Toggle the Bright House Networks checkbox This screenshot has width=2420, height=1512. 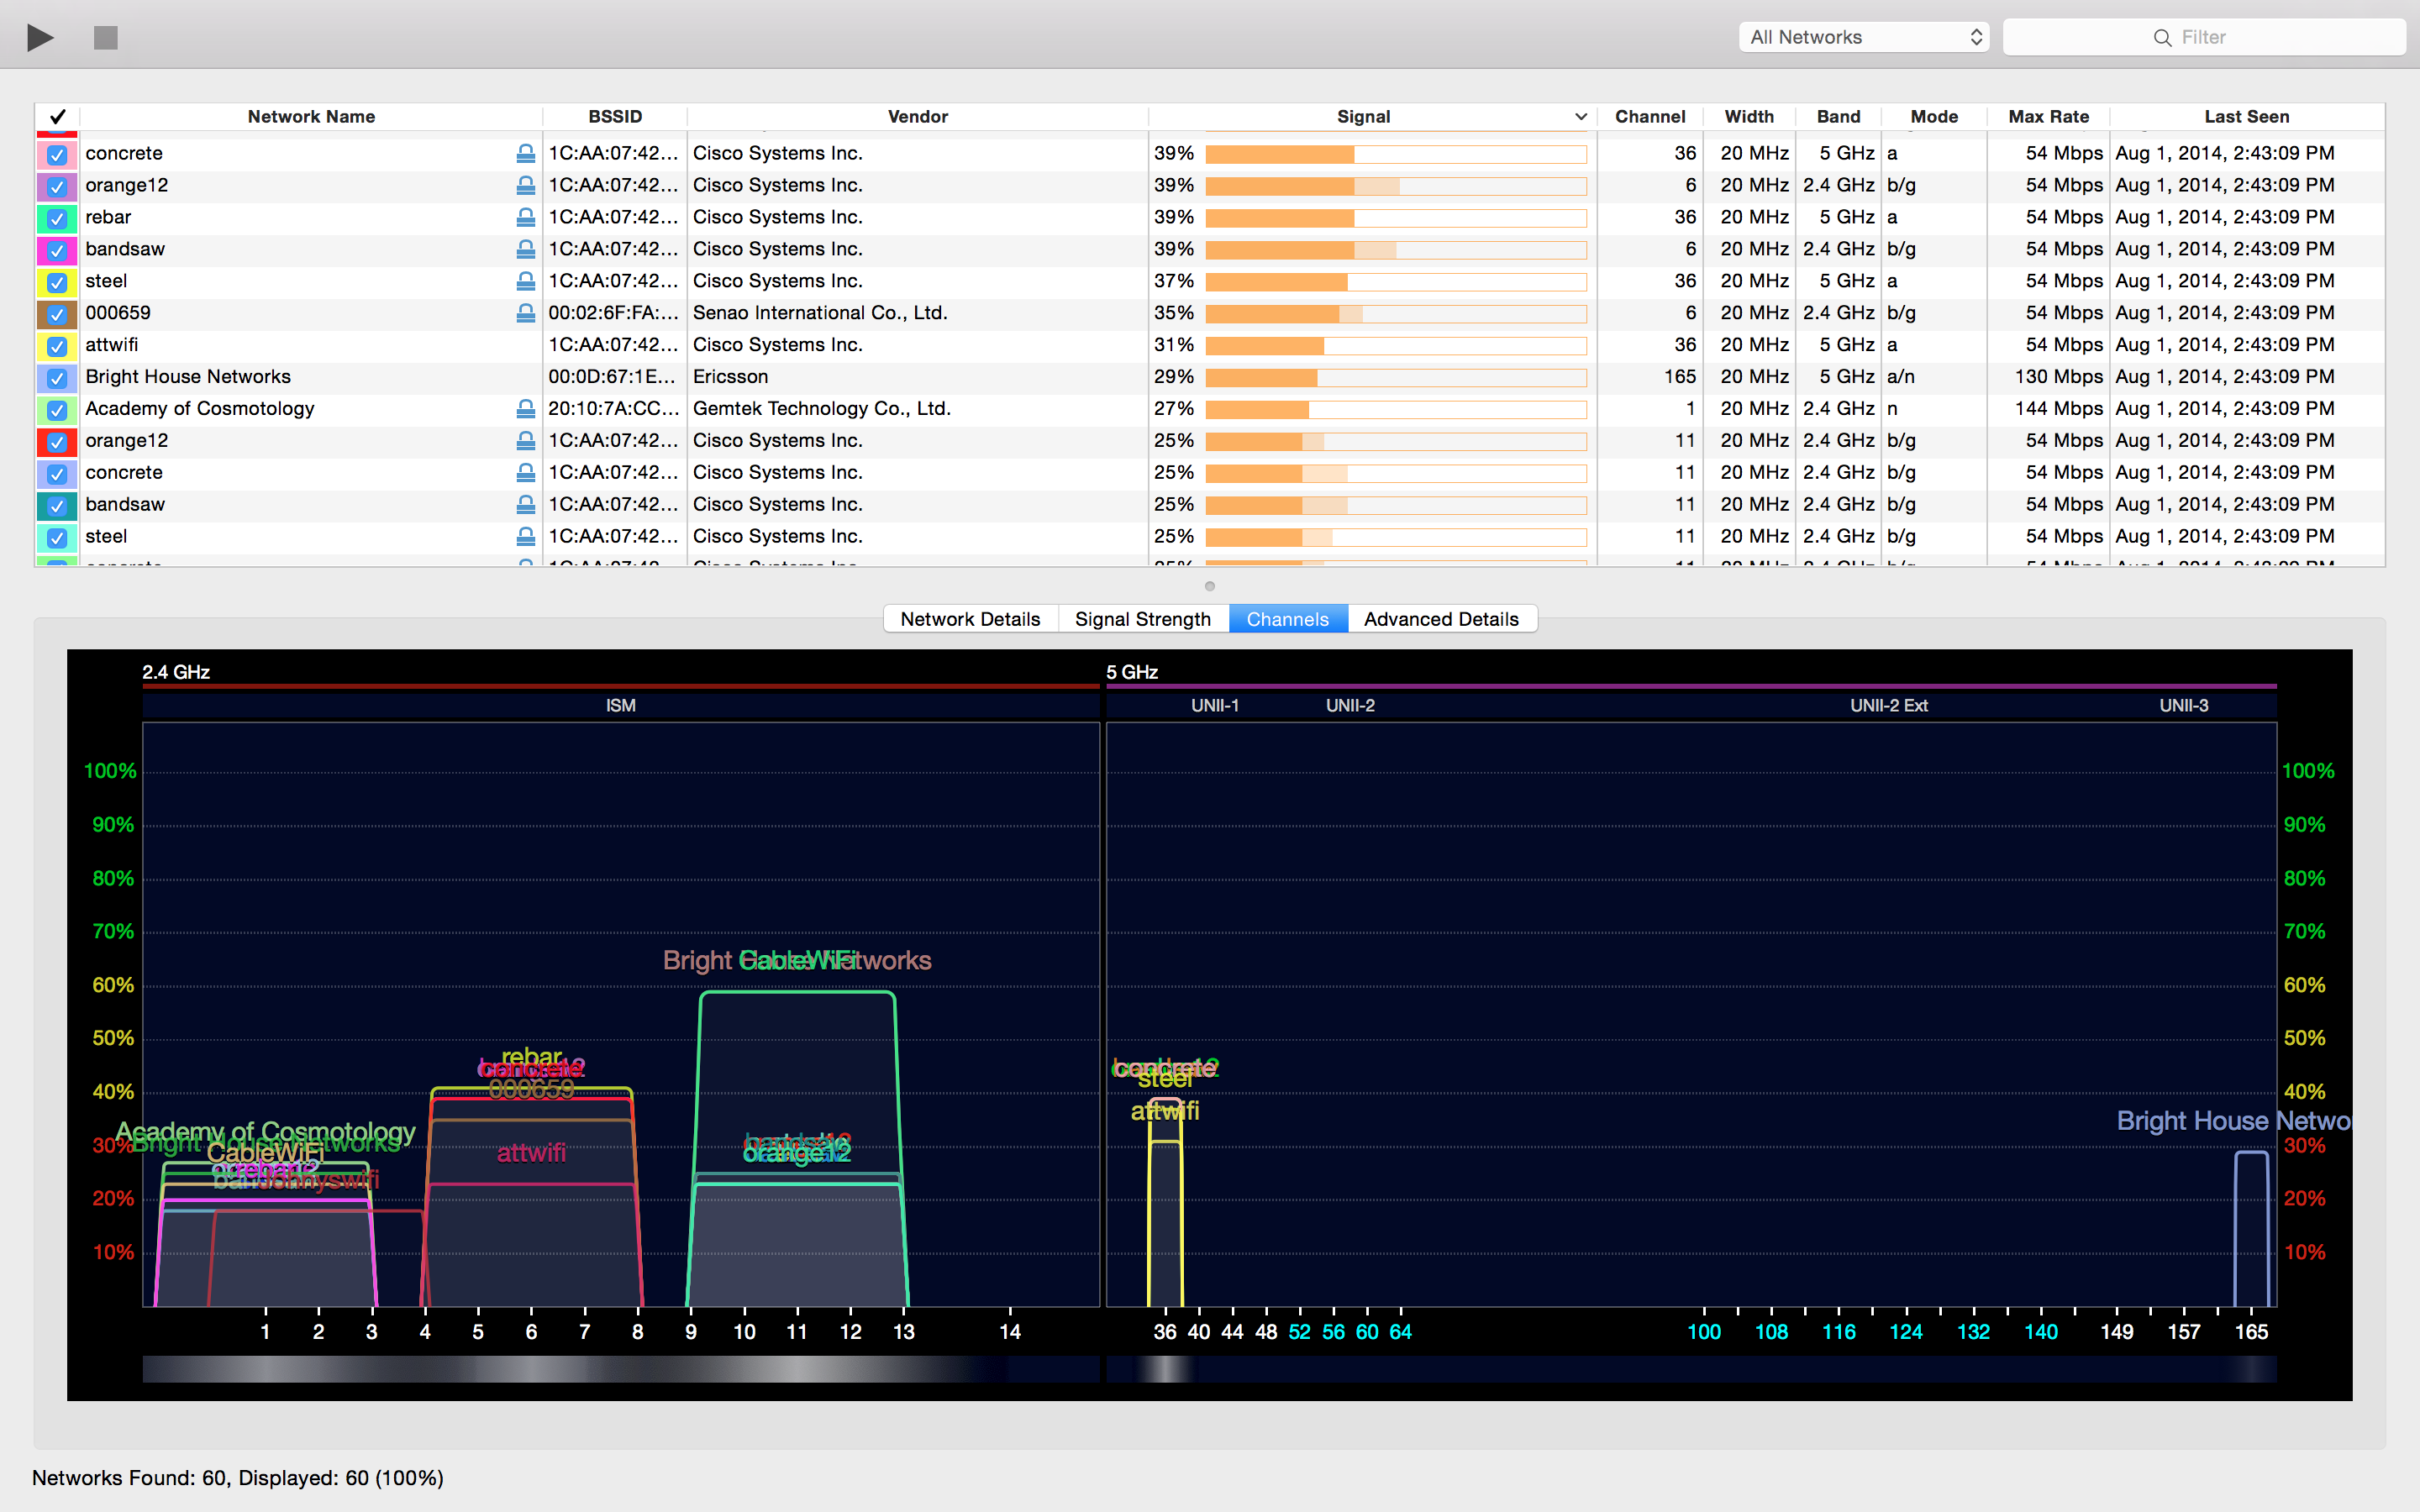point(57,378)
